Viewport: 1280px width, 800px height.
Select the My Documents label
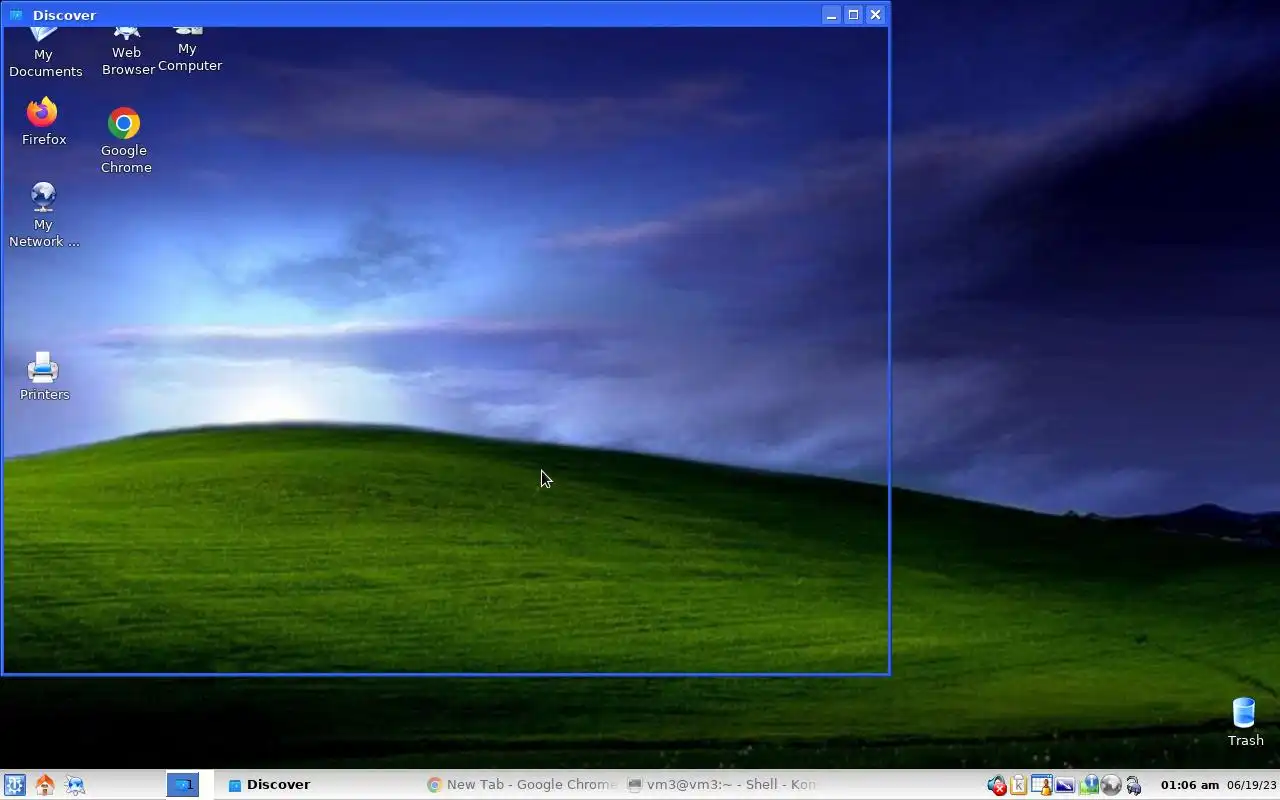click(x=45, y=63)
